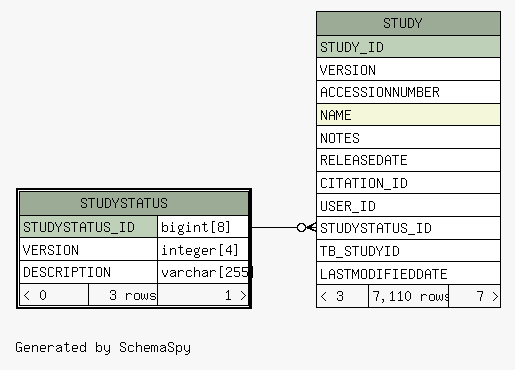
Task: Select the DESCRIPTION column in STUDYSTATUS
Action: [88, 272]
